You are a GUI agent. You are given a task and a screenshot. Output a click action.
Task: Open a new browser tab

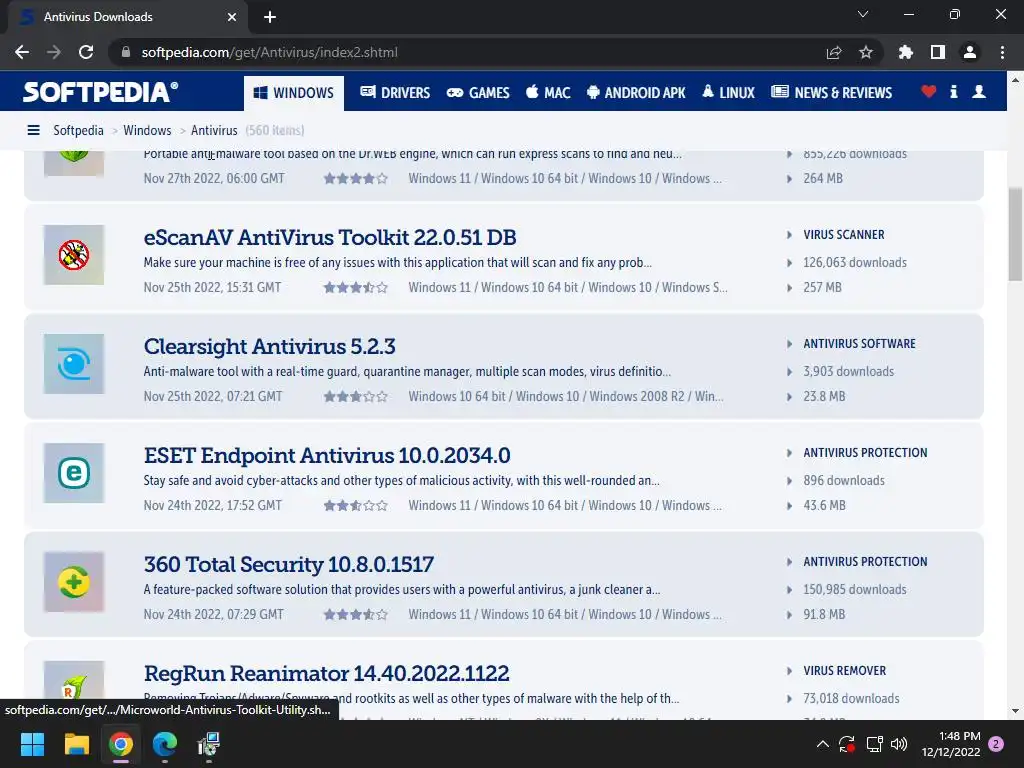pyautogui.click(x=270, y=17)
